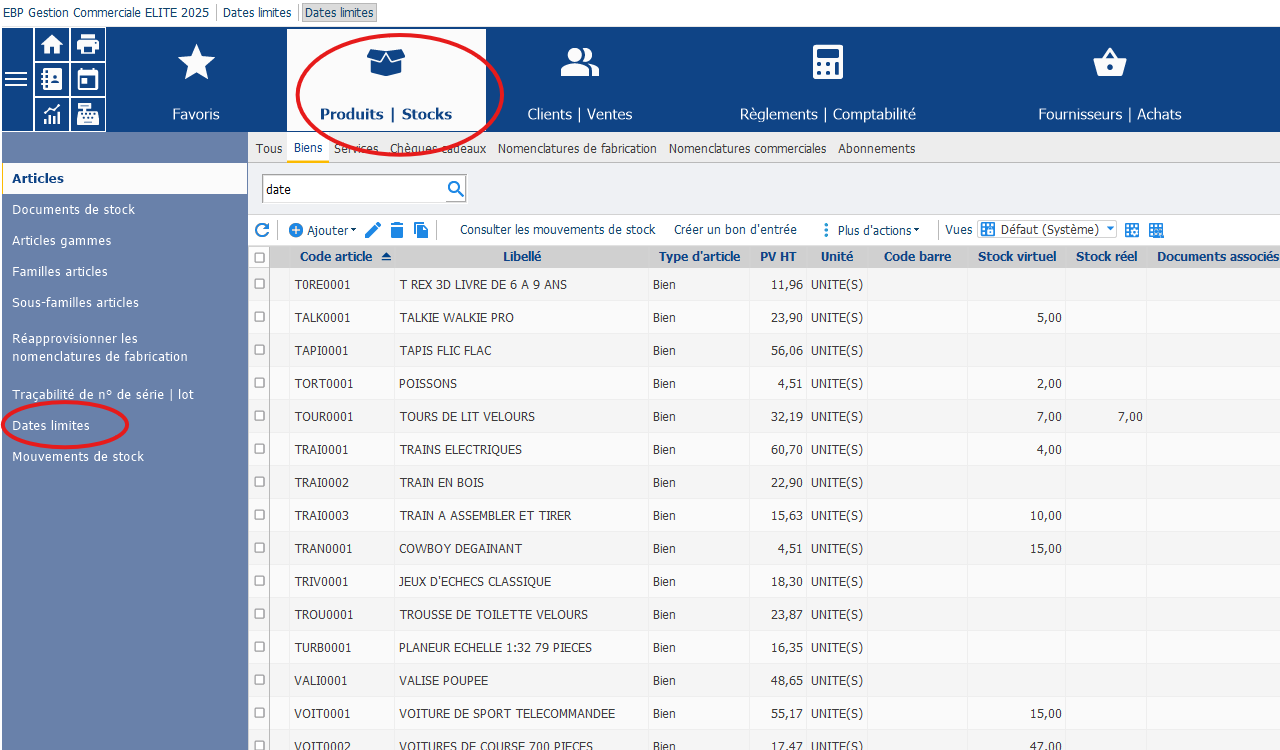Check the VALI0001 row checkbox
1280x750 pixels.
(260, 680)
